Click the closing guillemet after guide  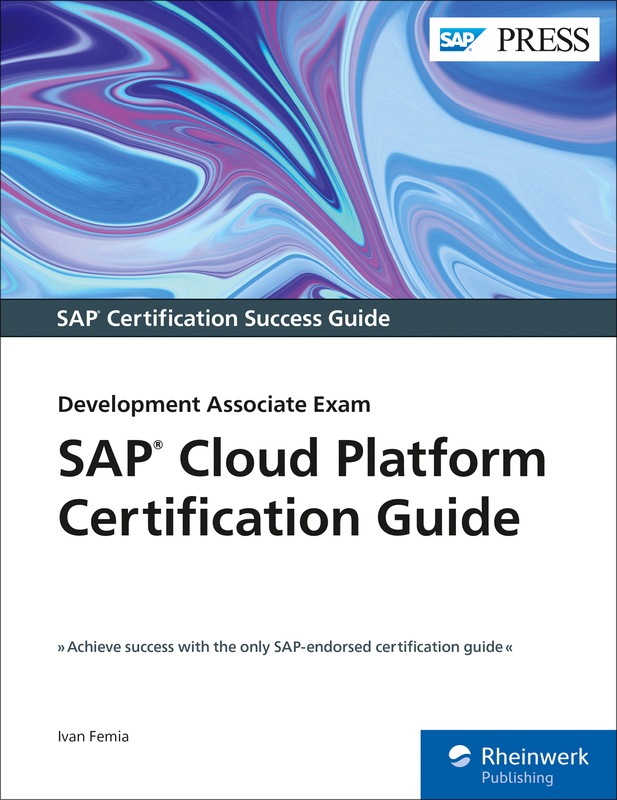509,647
